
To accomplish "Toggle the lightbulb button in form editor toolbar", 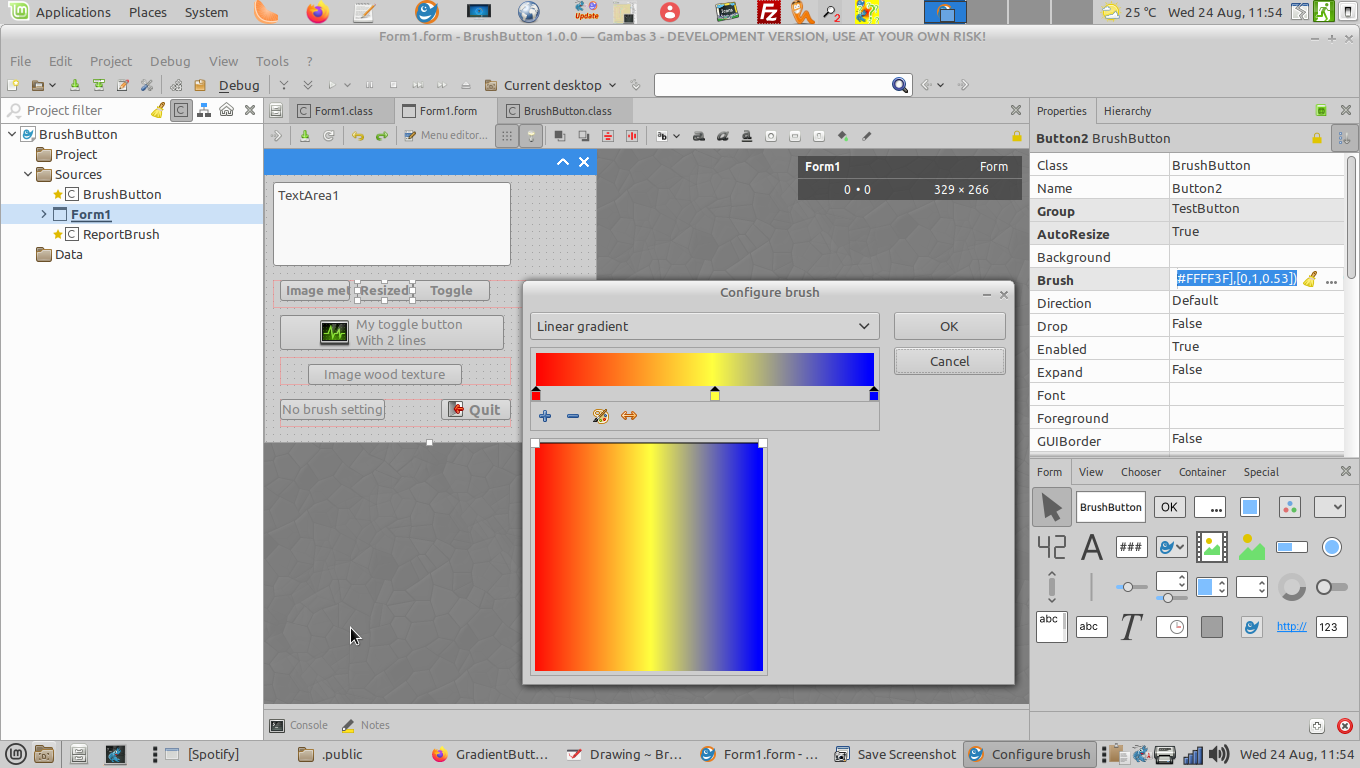I will [x=532, y=136].
